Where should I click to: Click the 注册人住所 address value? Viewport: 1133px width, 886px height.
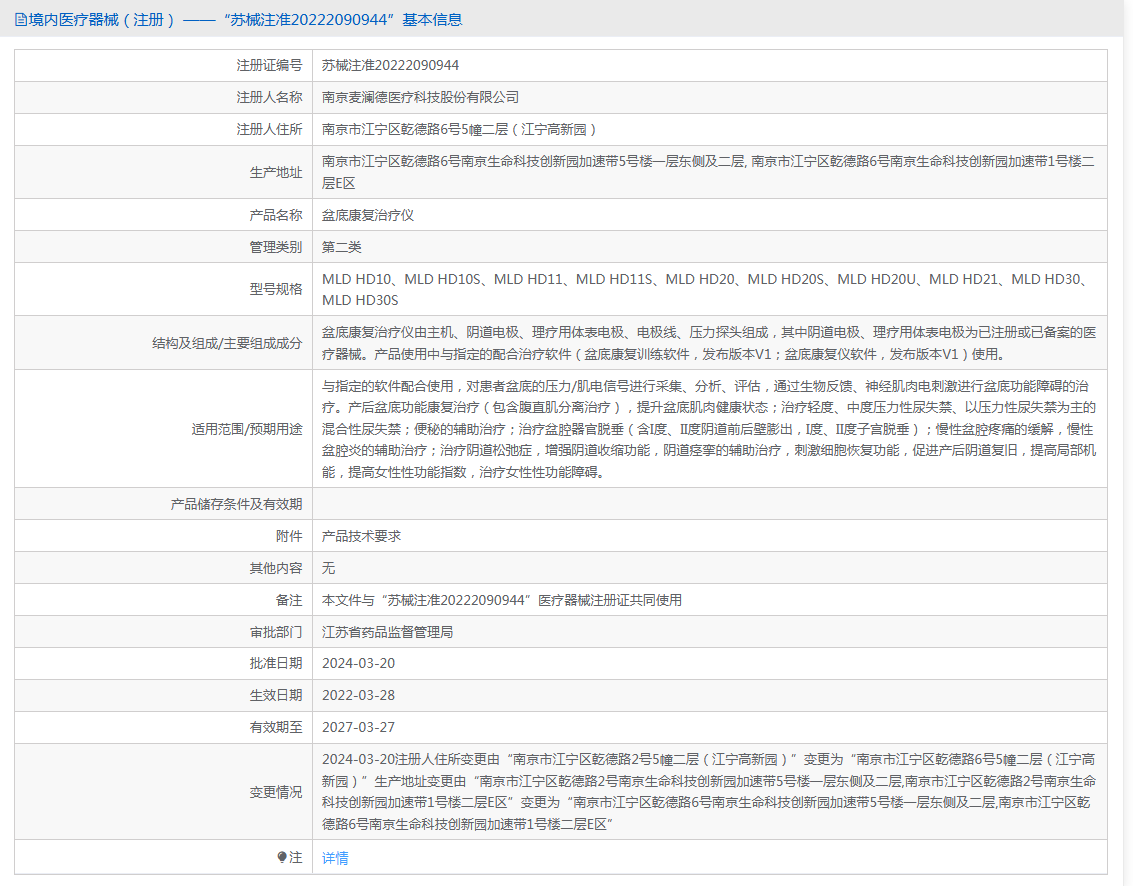click(459, 129)
